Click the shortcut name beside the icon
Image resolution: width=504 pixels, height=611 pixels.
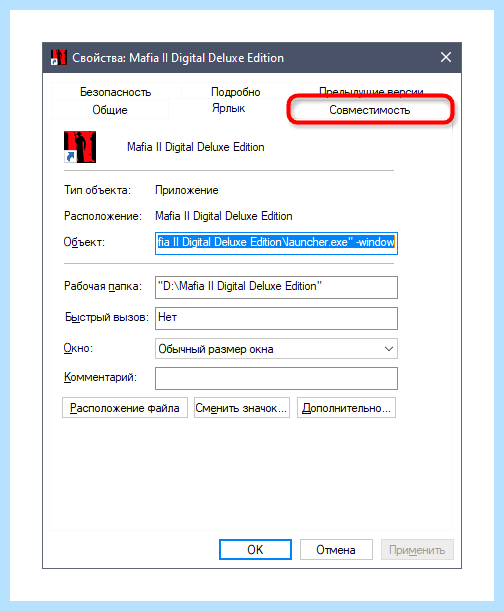tap(196, 147)
